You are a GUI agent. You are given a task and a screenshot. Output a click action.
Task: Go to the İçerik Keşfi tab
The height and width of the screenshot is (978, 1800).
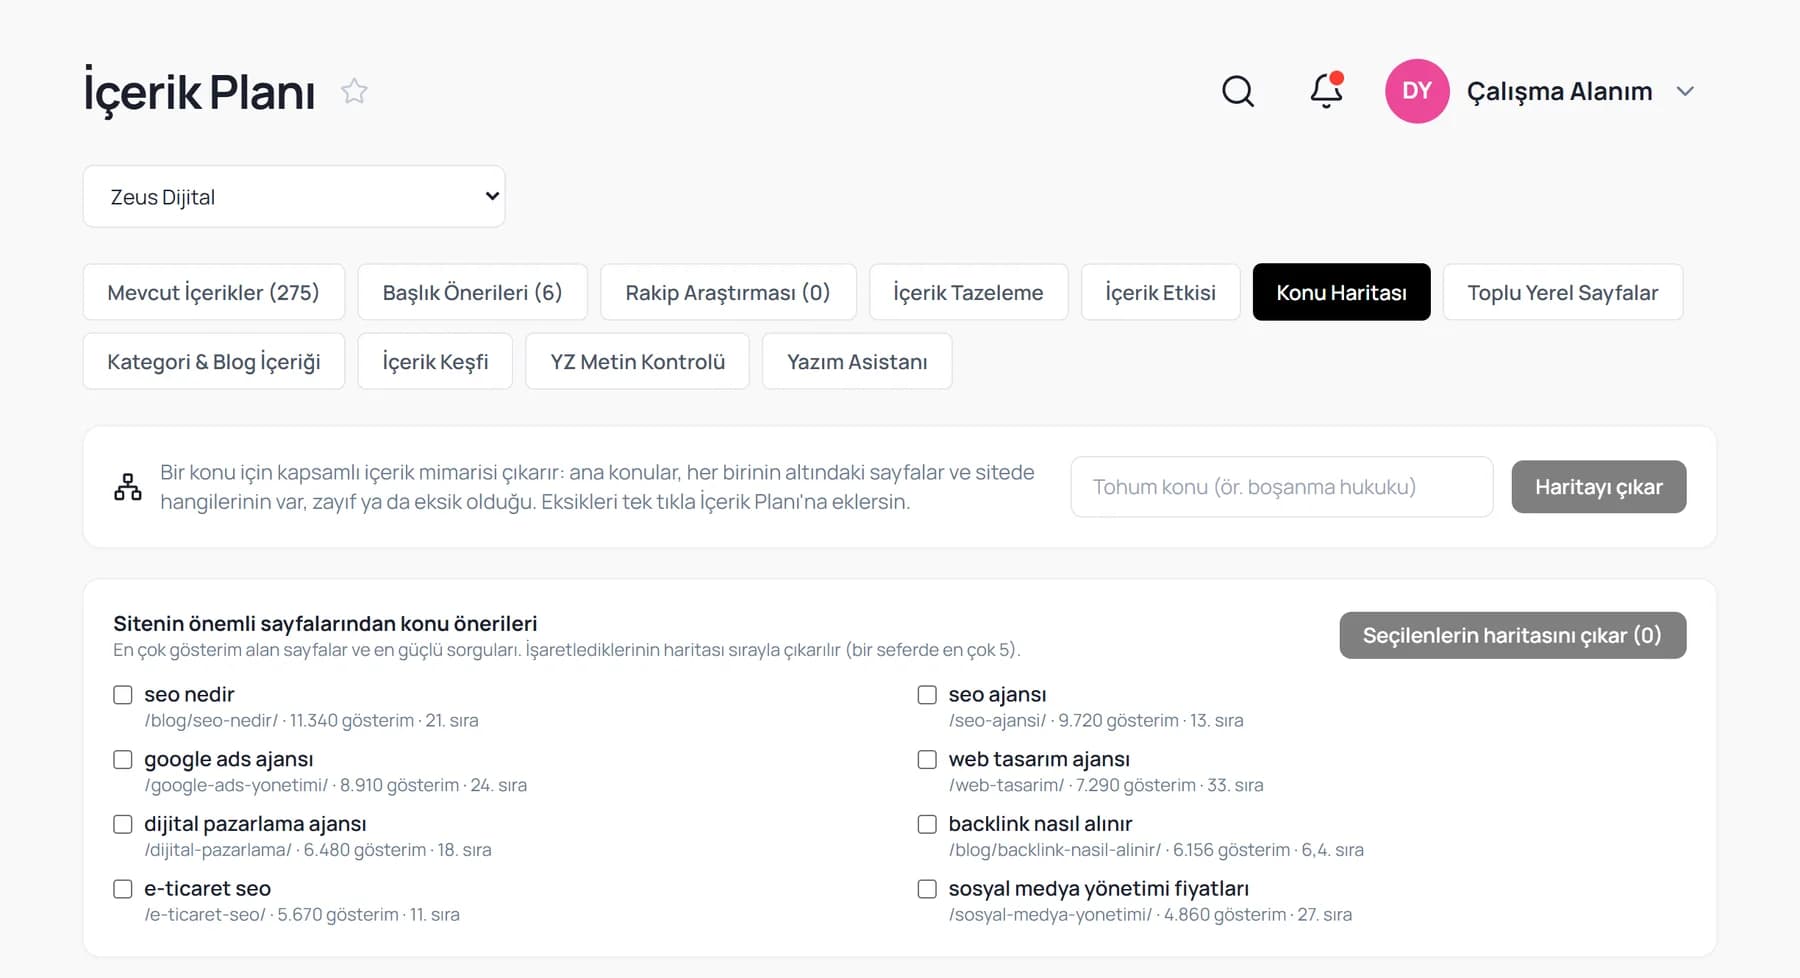(x=435, y=361)
